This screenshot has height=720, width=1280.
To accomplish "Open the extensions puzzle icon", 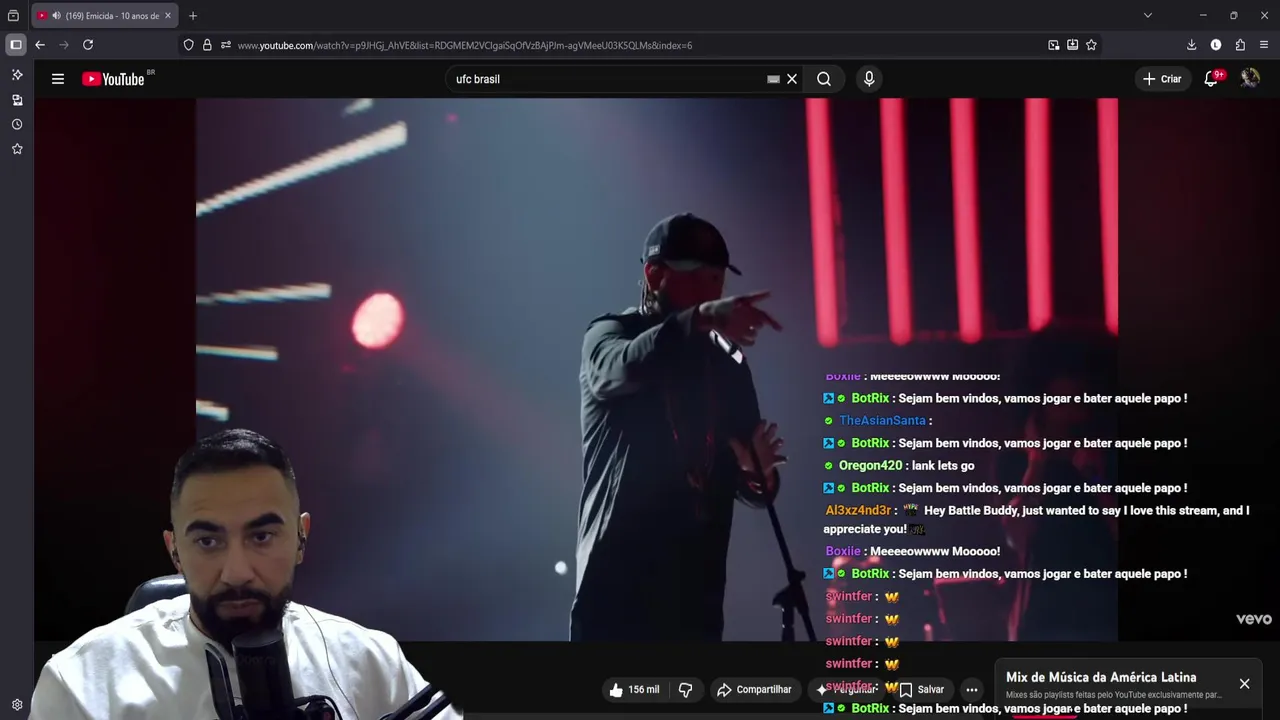I will click(x=1240, y=45).
